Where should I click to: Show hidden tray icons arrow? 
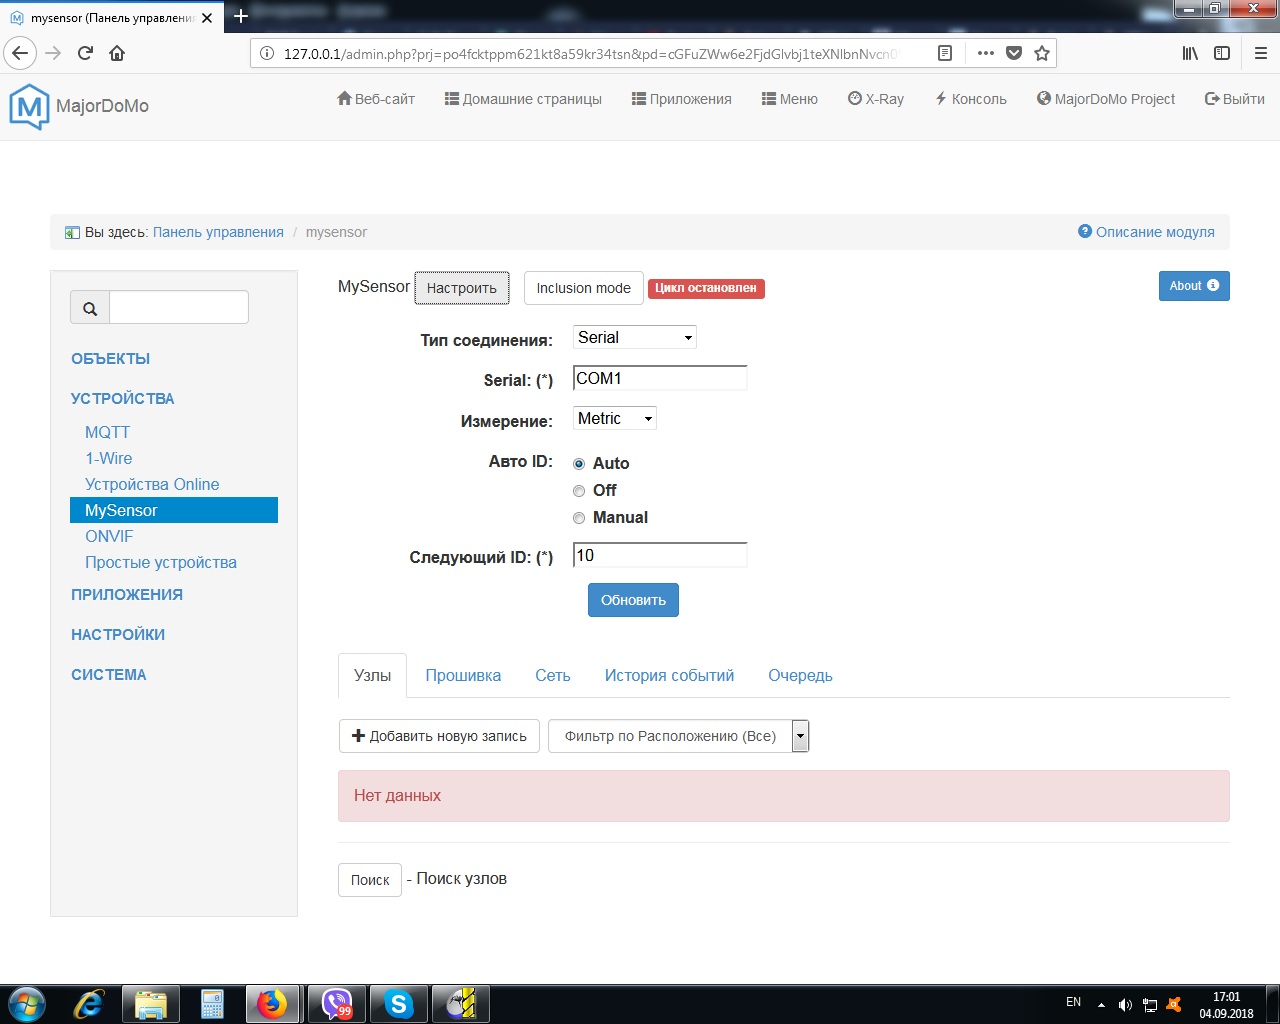1101,1005
